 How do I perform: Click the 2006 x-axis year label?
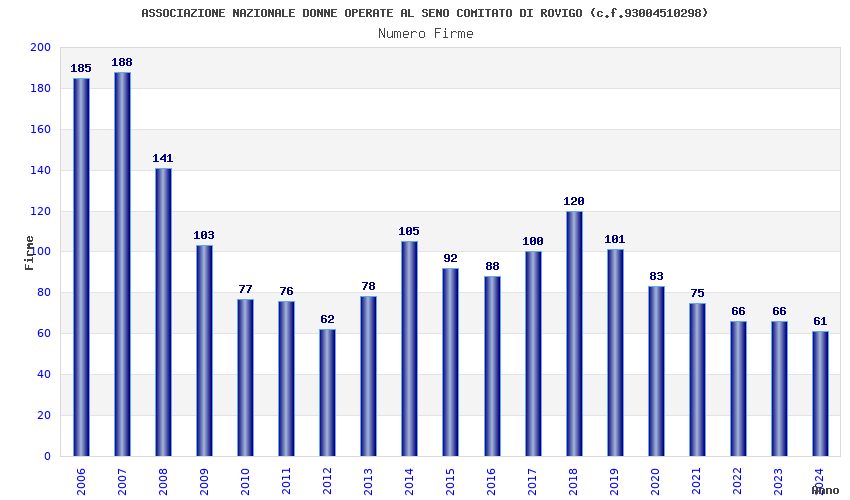[x=81, y=482]
